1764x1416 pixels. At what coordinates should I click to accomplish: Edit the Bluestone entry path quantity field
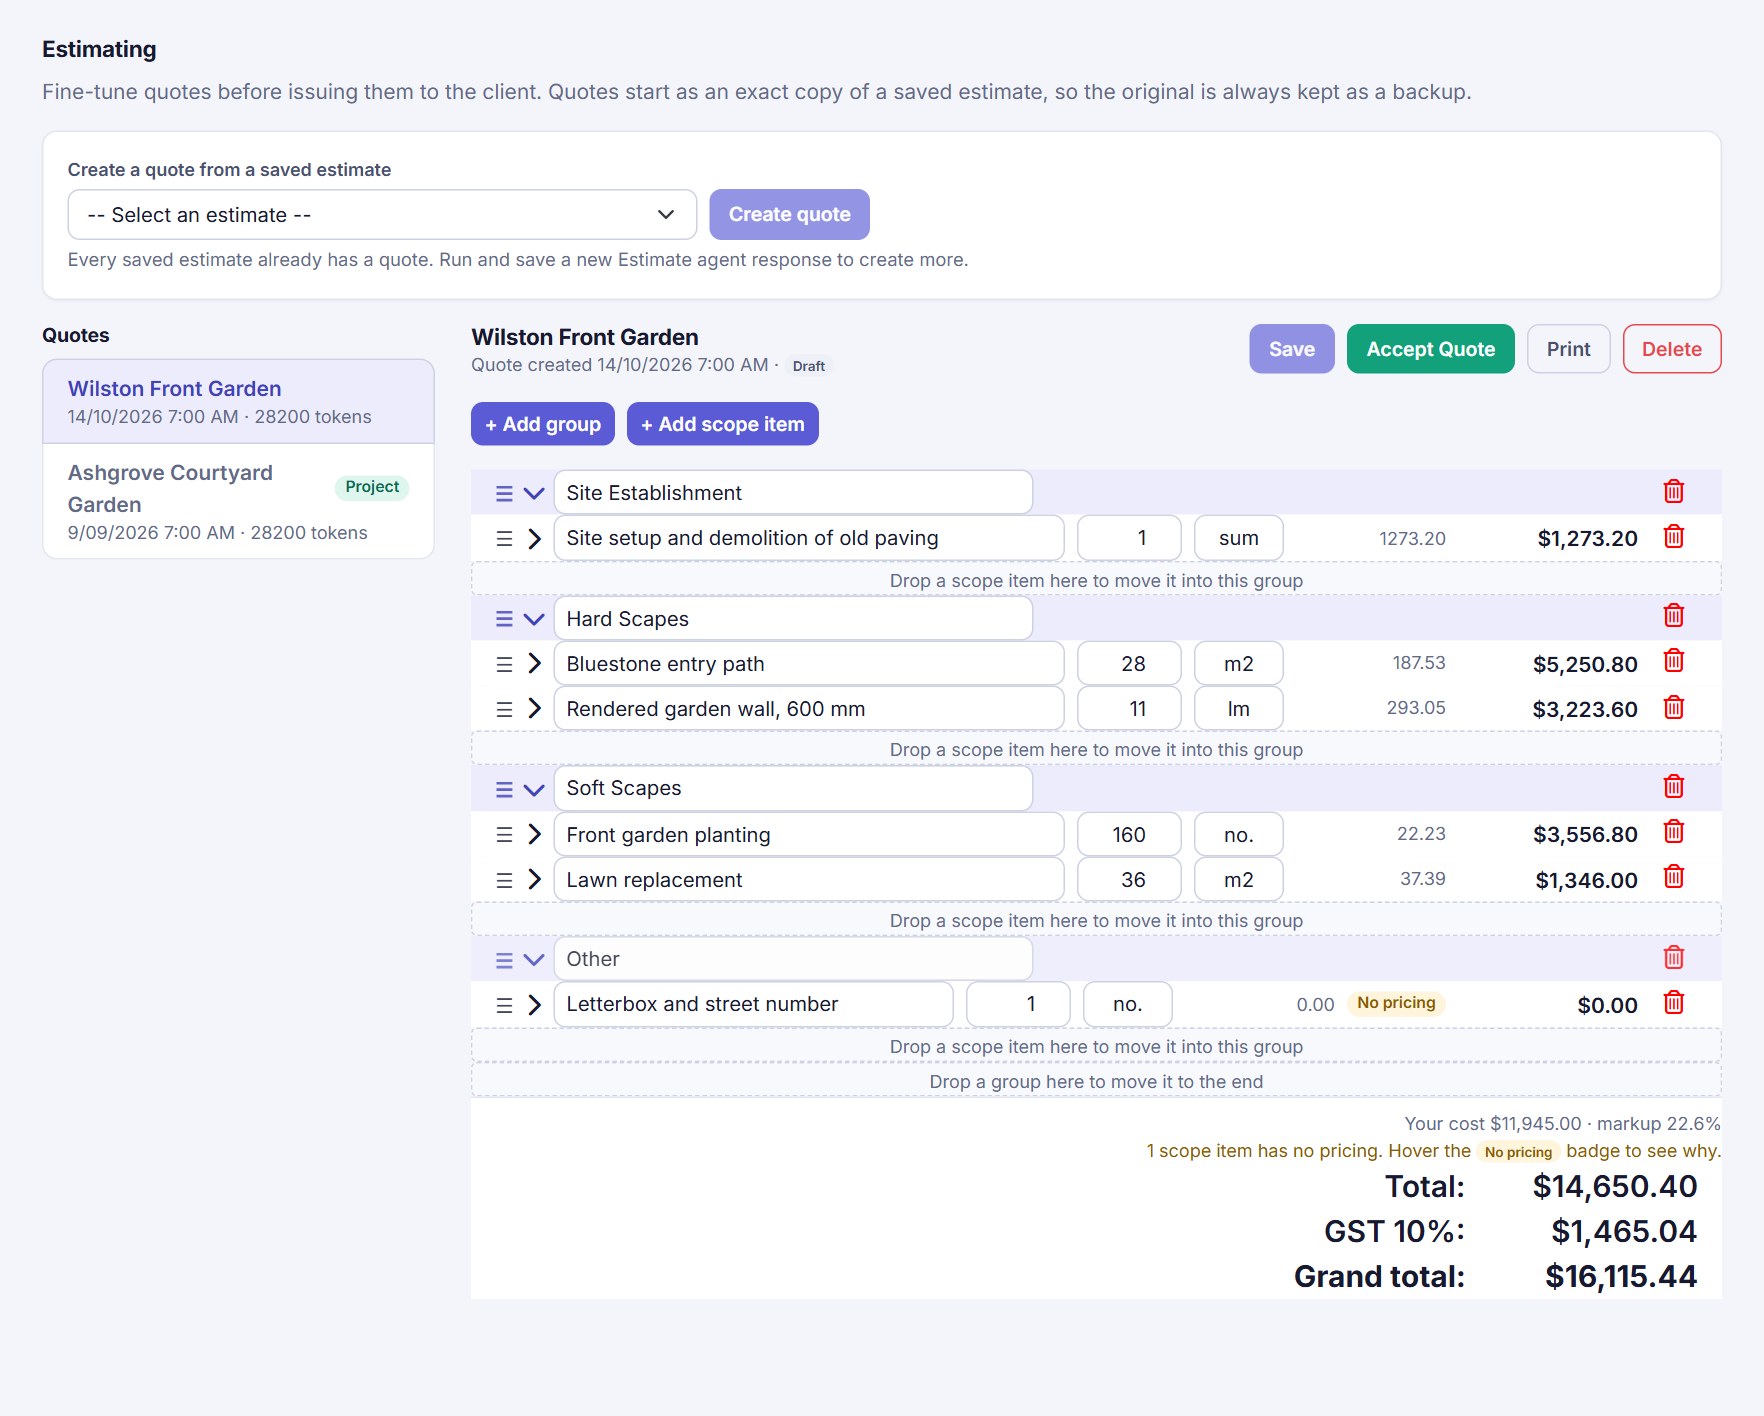[x=1129, y=664]
